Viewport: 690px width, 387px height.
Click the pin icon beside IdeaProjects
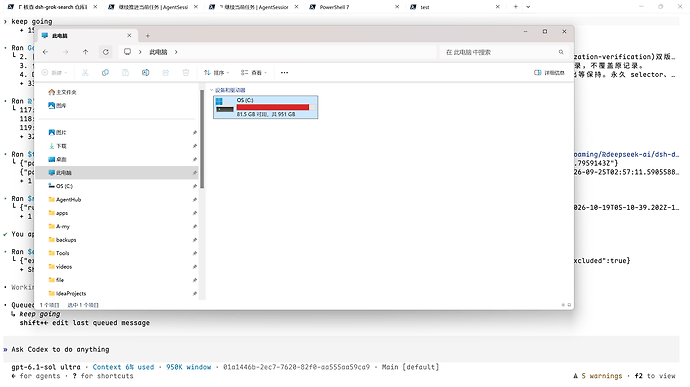pyautogui.click(x=195, y=294)
